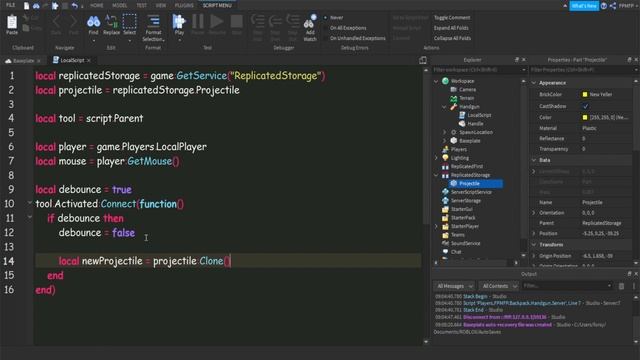Switch to the VIEW ribbon tab
Image resolution: width=640 pixels, height=360 pixels.
[161, 5]
